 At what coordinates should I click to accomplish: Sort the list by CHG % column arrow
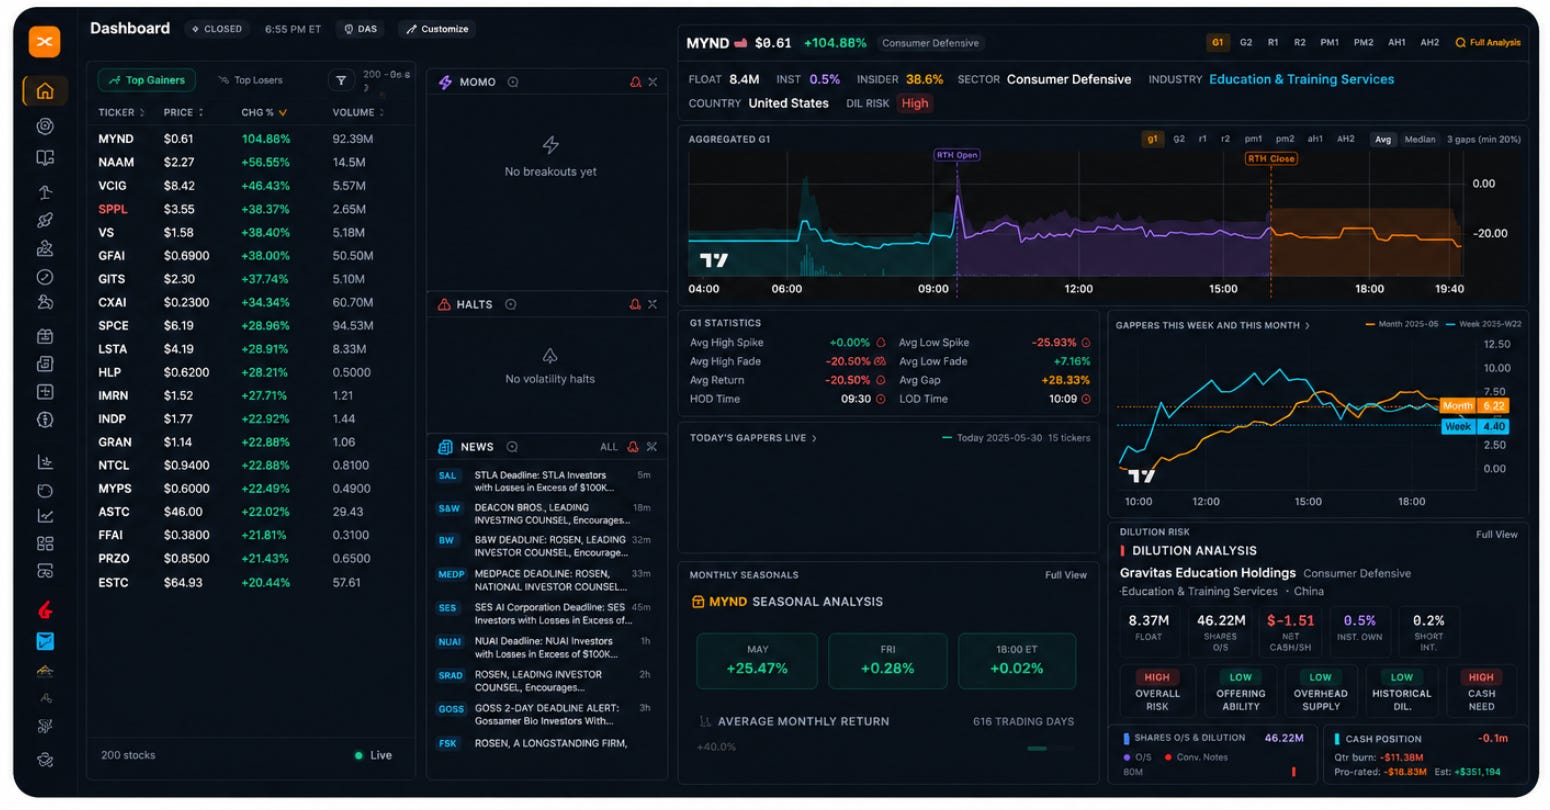click(283, 113)
